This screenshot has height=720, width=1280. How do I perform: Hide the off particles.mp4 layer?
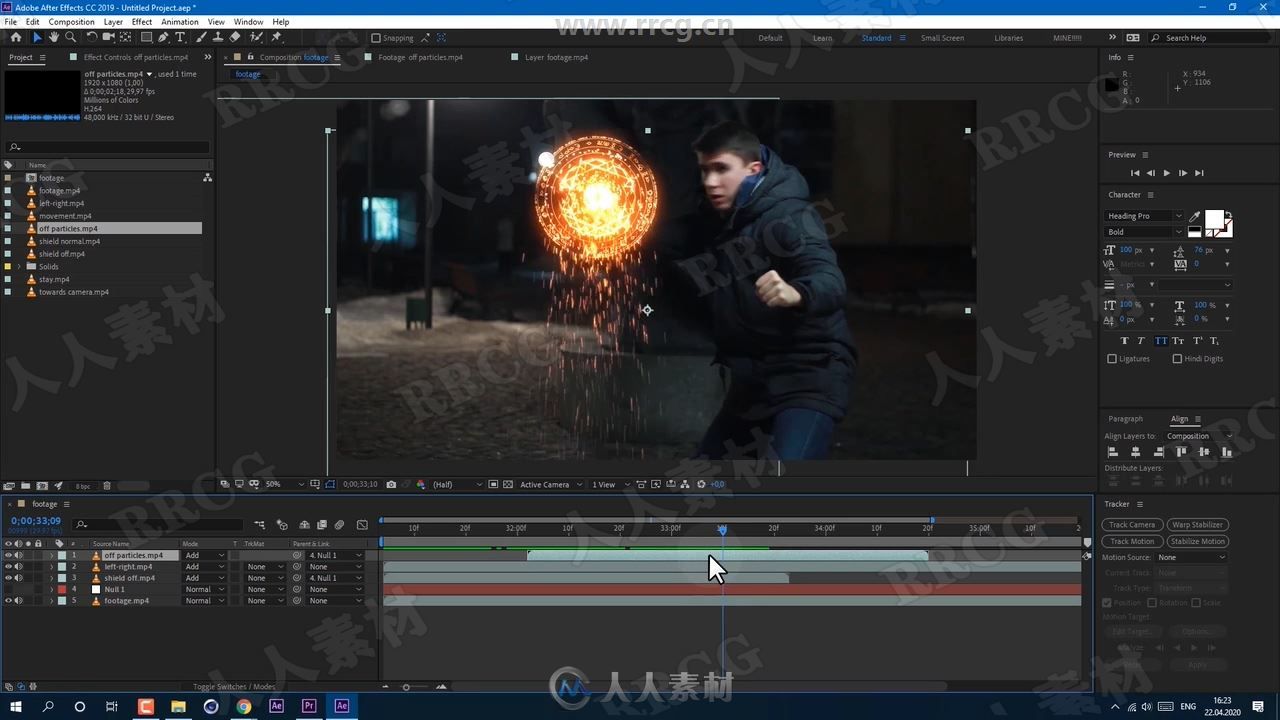click(8, 555)
